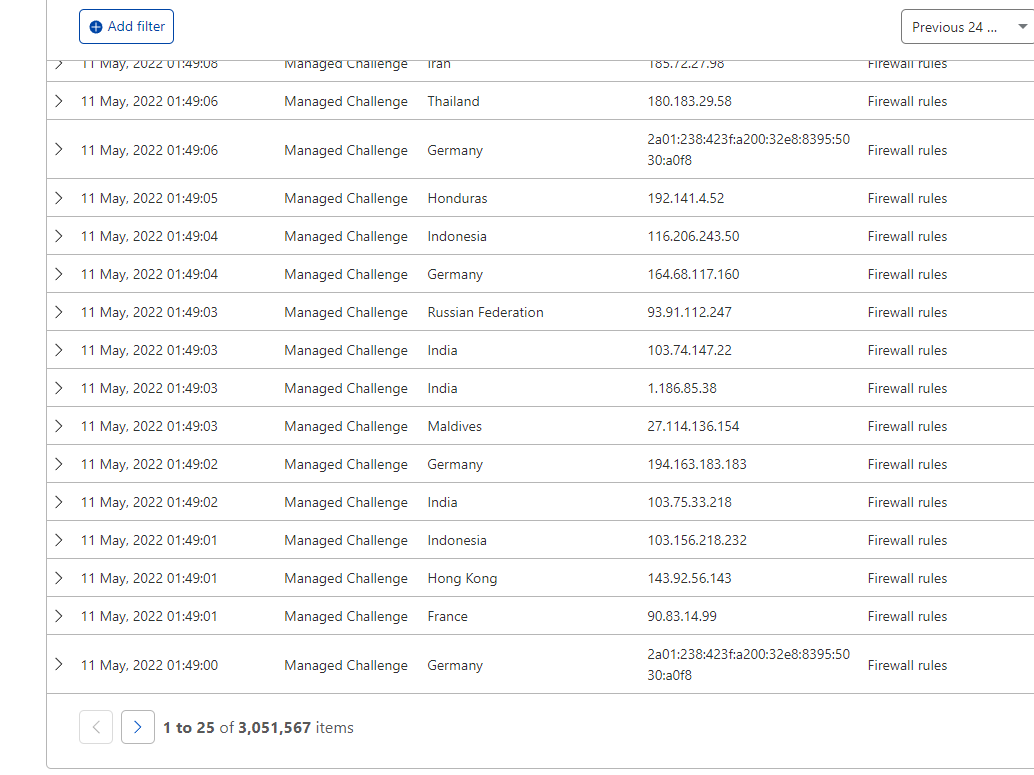Expand the Germany row timed 01:49:06
Image resolution: width=1034 pixels, height=775 pixels.
tap(59, 150)
